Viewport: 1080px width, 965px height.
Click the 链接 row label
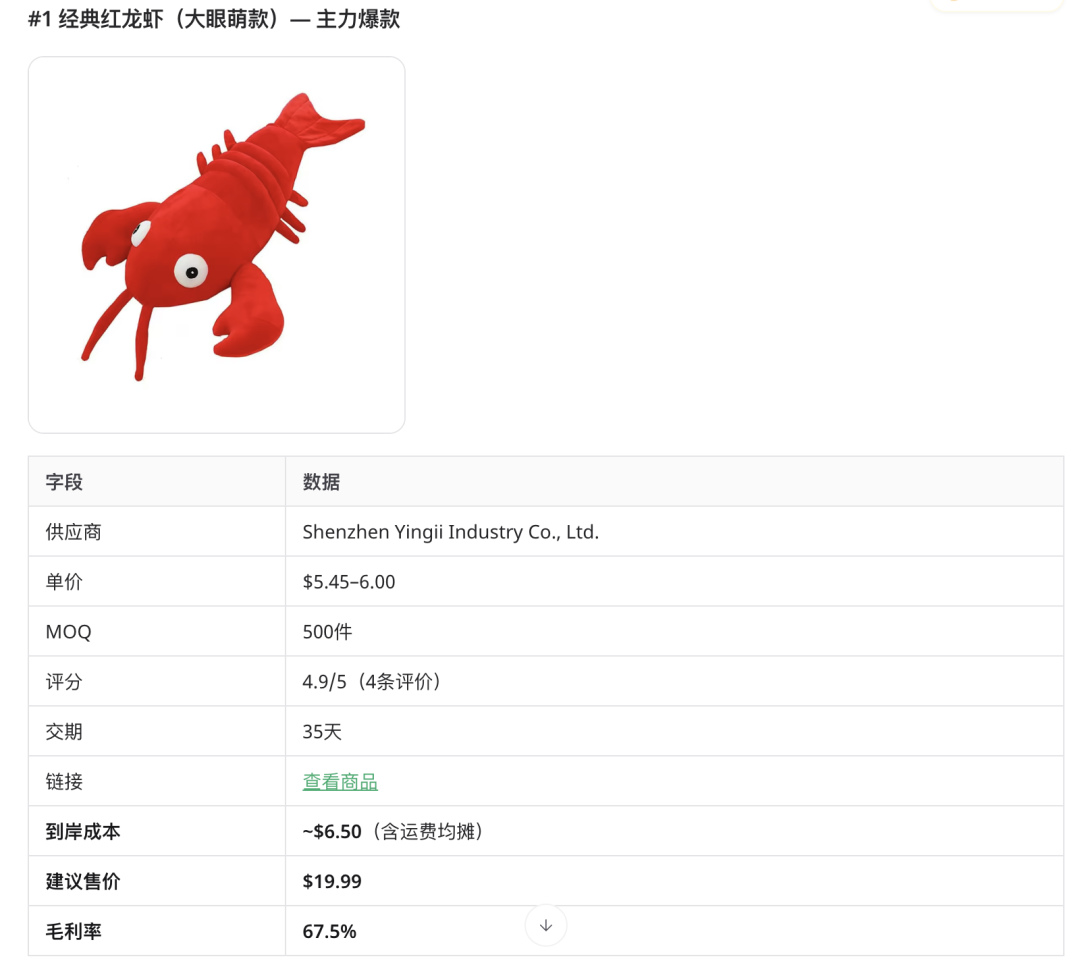pyautogui.click(x=63, y=781)
